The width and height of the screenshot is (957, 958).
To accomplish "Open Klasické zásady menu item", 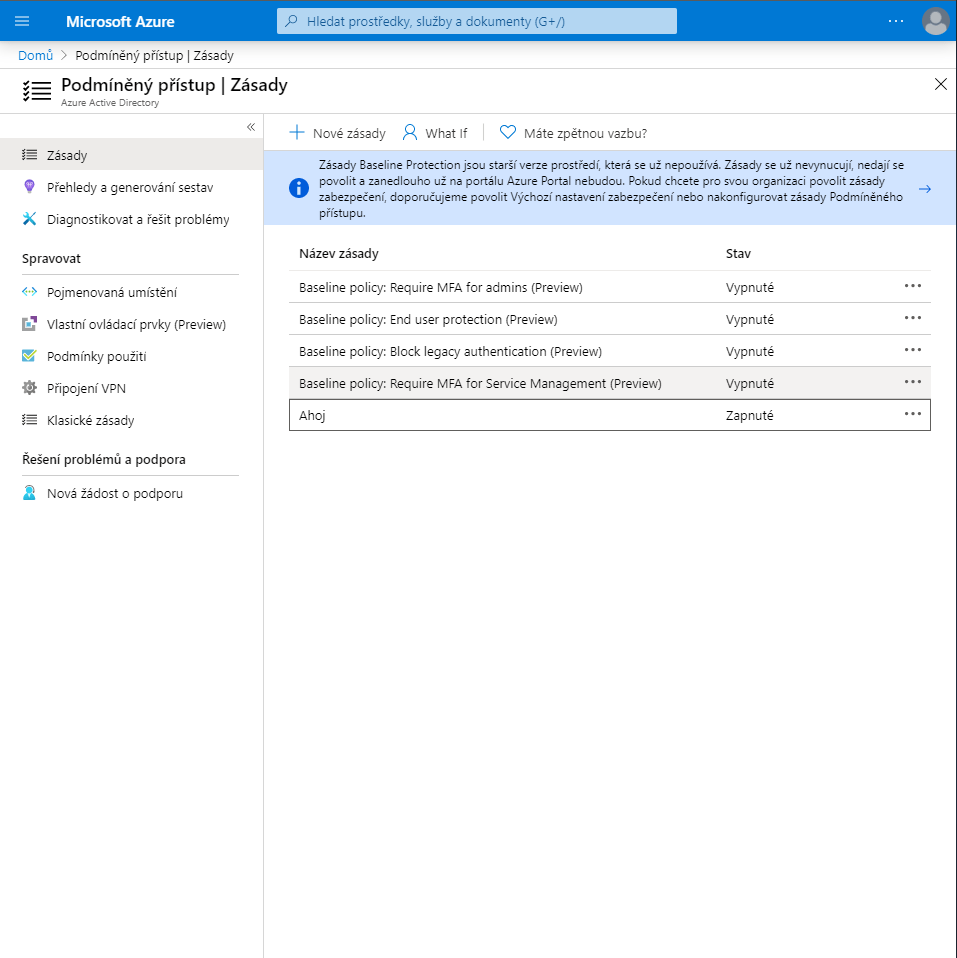I will click(x=90, y=420).
